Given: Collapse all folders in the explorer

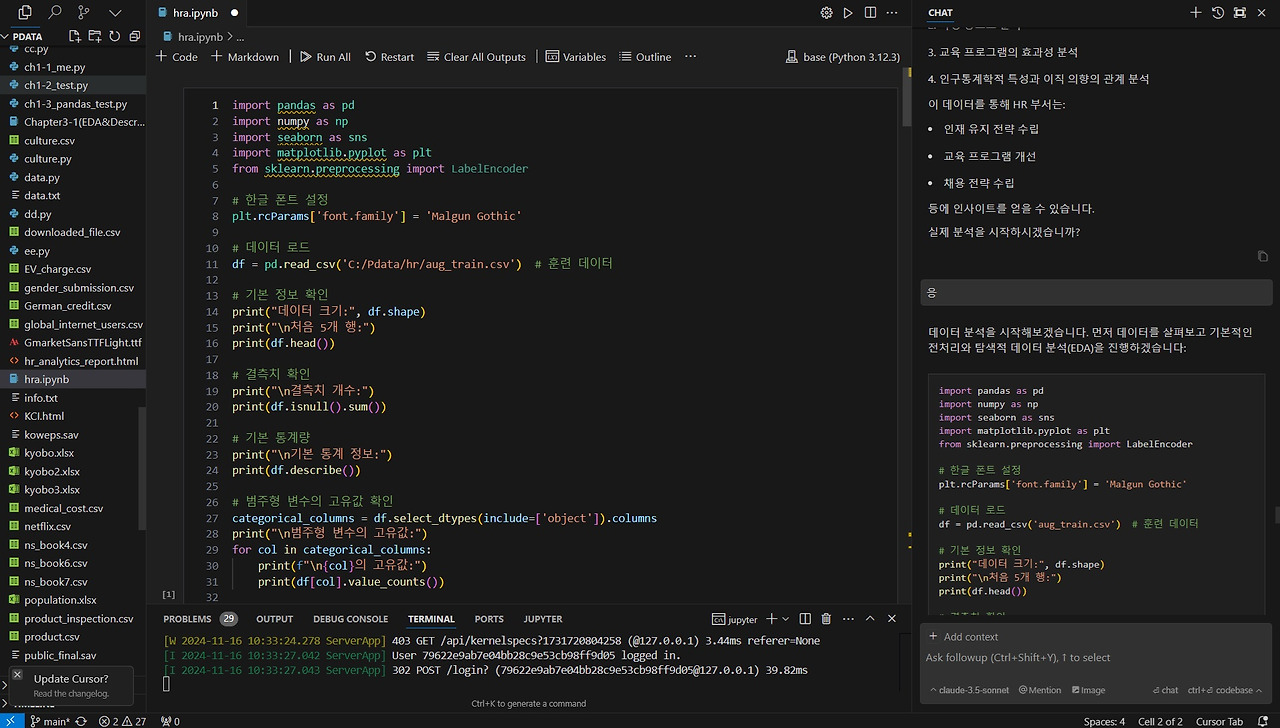Looking at the screenshot, I should click(x=133, y=36).
